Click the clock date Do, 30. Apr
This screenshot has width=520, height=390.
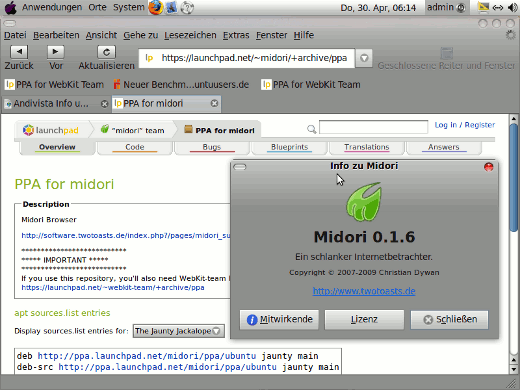point(378,8)
